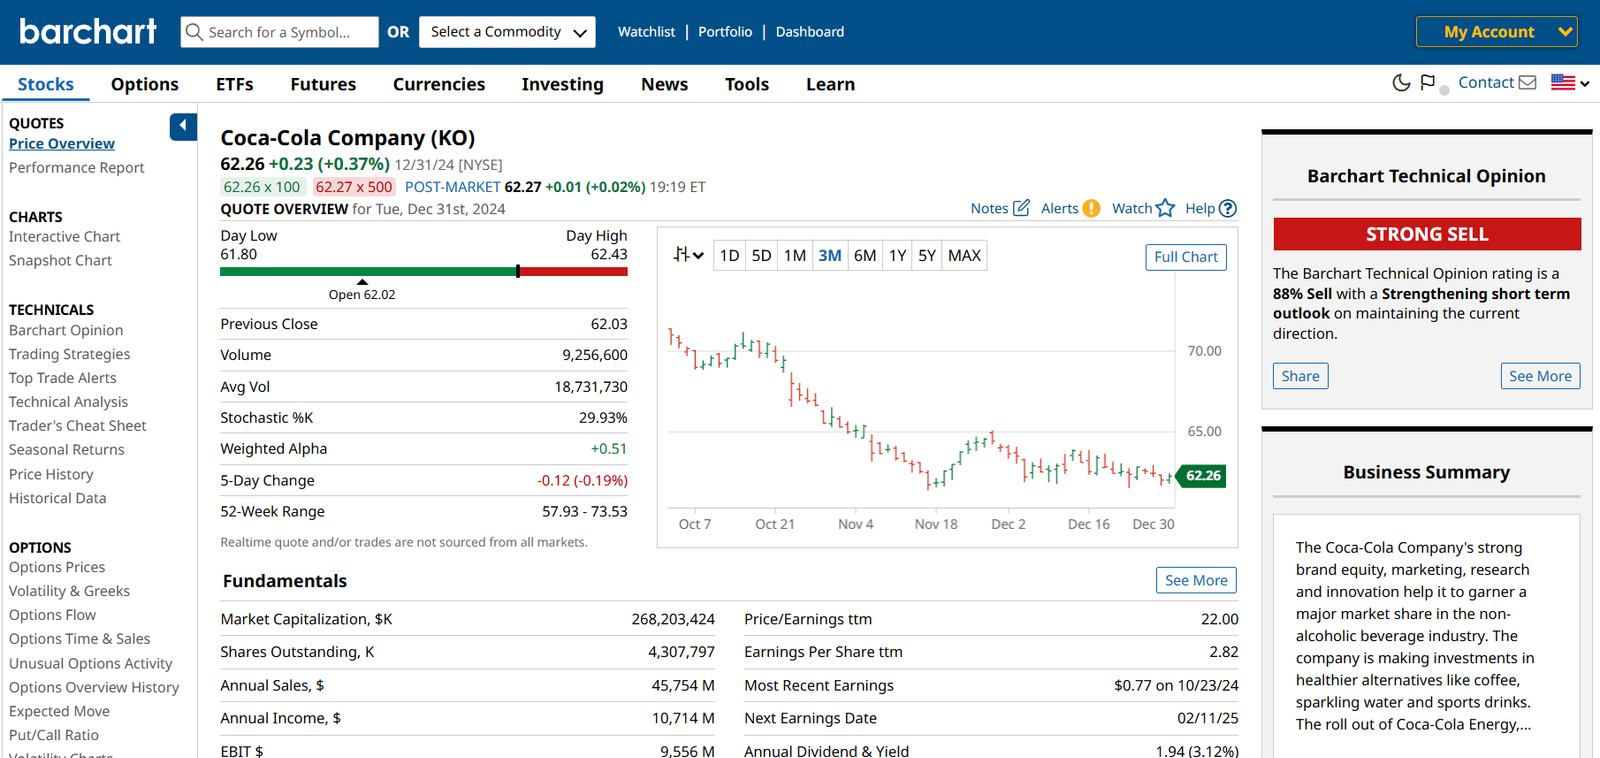The height and width of the screenshot is (758, 1600).
Task: Expand the US flag country selector
Action: (1570, 83)
